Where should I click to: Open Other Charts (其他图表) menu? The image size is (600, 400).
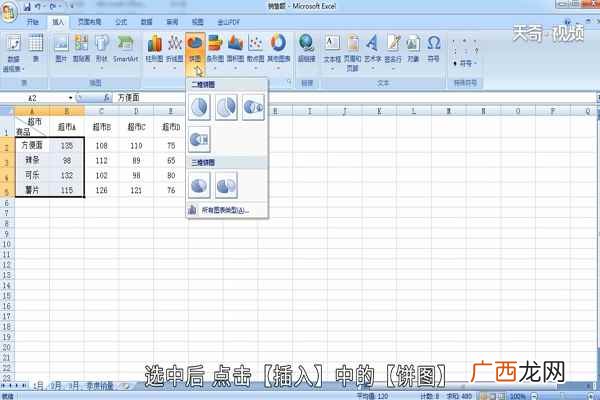coord(278,52)
